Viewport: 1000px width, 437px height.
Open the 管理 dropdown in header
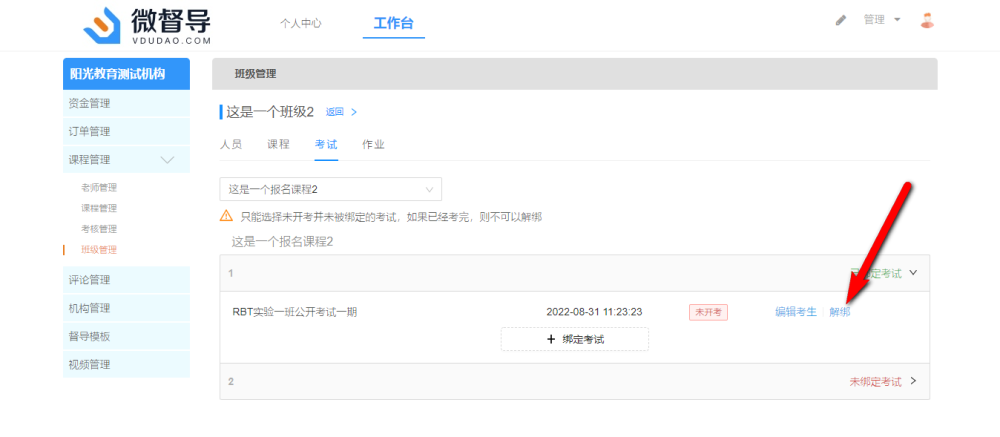click(x=882, y=20)
